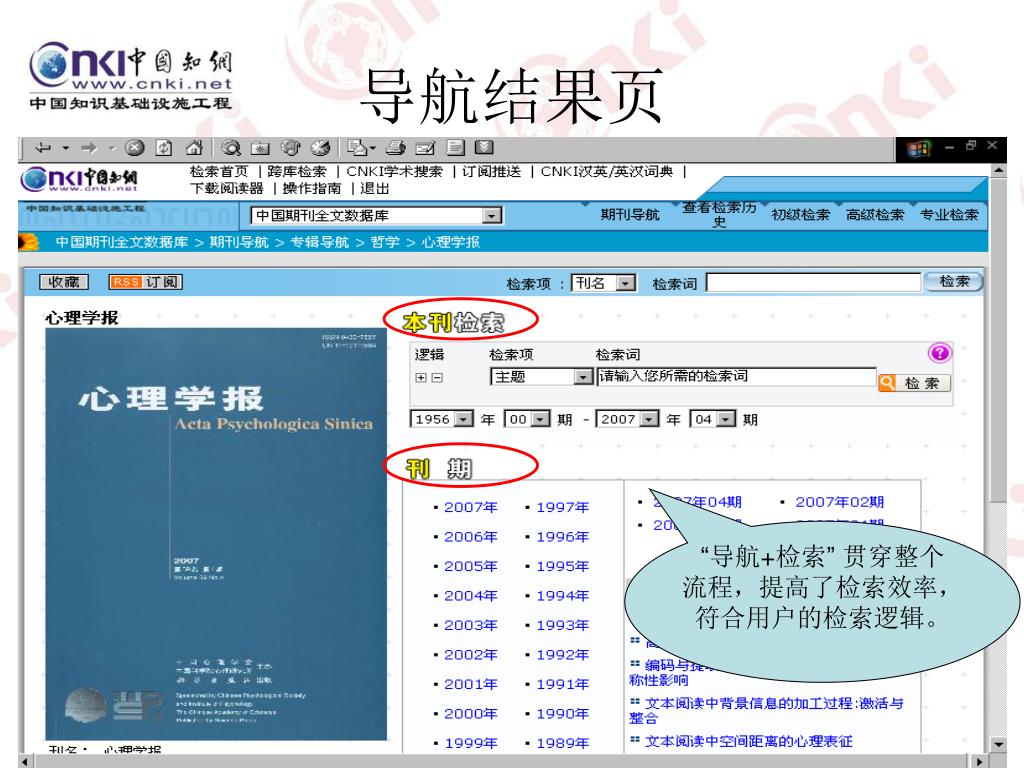The width and height of the screenshot is (1024, 768).
Task: Switch to the 高级检索 tab
Action: click(x=874, y=214)
